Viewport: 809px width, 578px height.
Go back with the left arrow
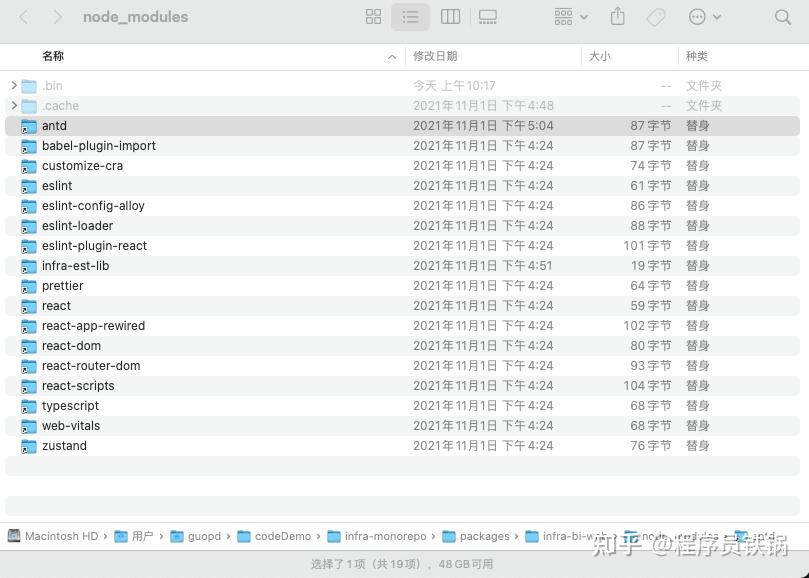(24, 17)
